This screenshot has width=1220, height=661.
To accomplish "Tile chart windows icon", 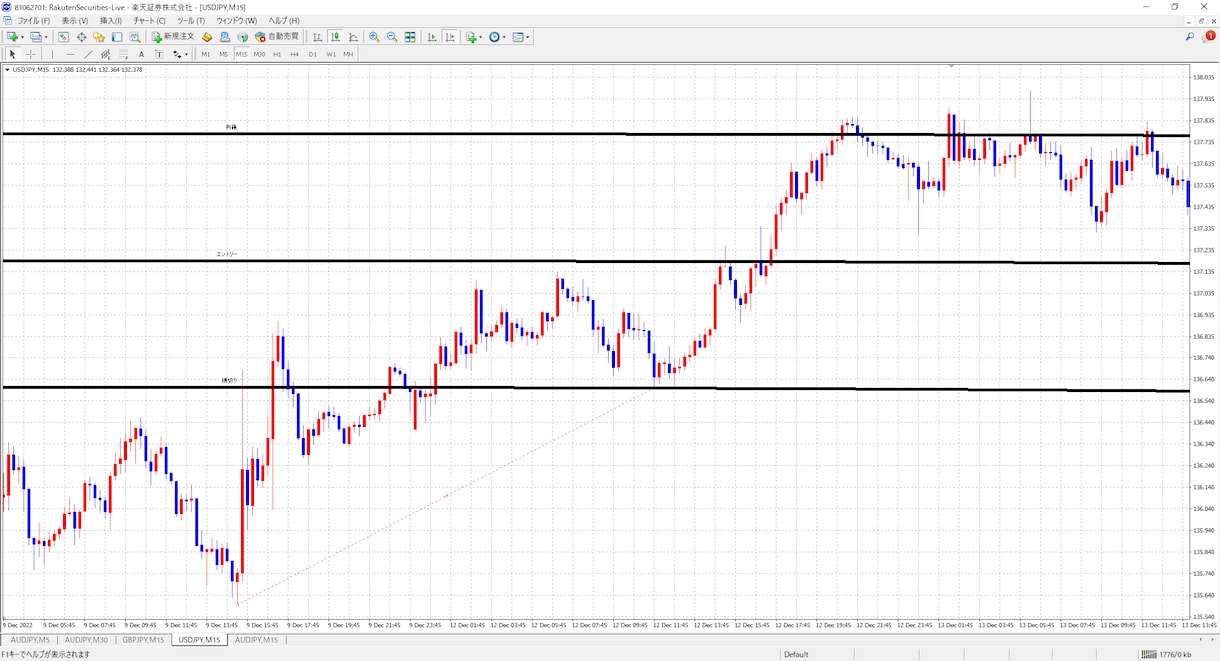I will (410, 37).
